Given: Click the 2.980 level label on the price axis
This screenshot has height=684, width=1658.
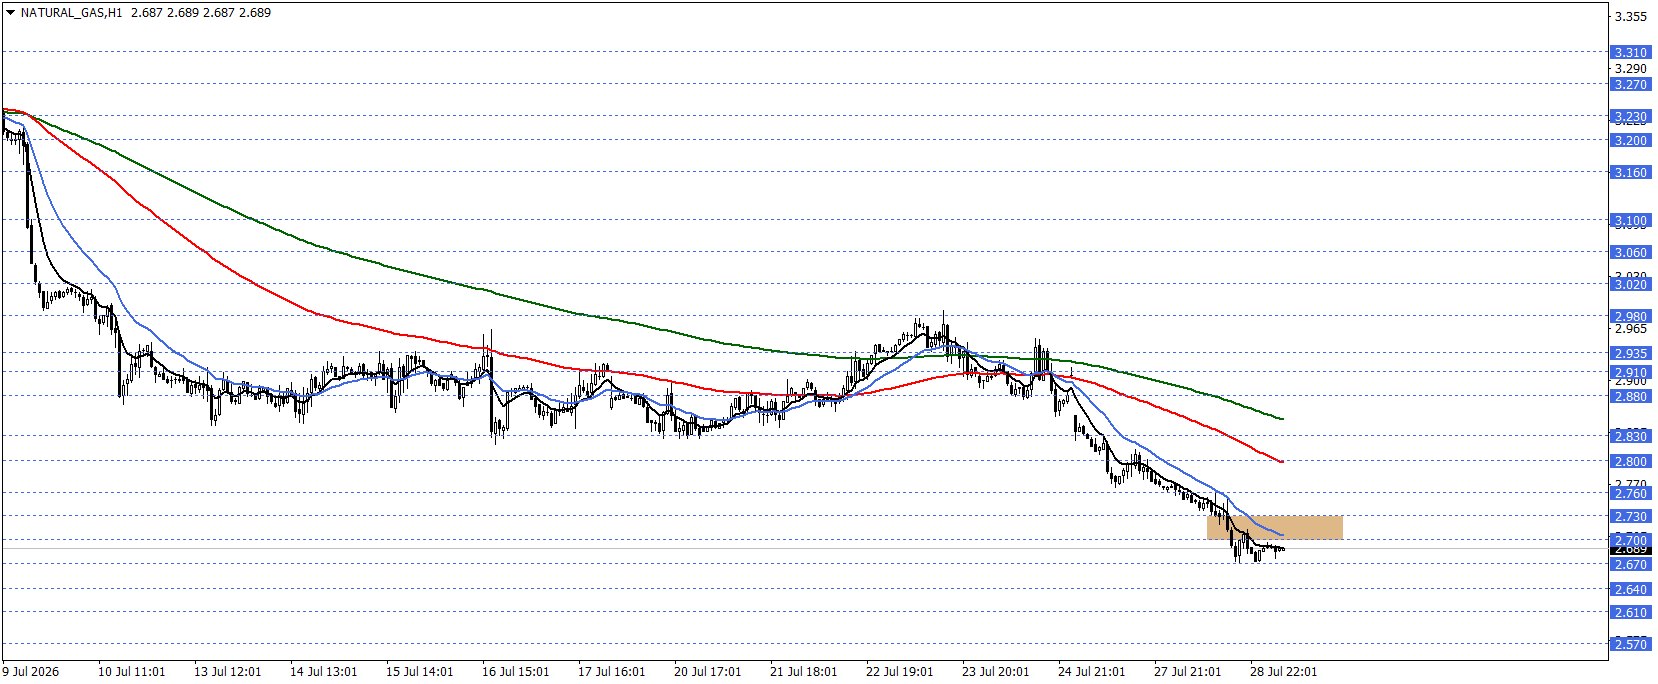Looking at the screenshot, I should tap(1630, 316).
